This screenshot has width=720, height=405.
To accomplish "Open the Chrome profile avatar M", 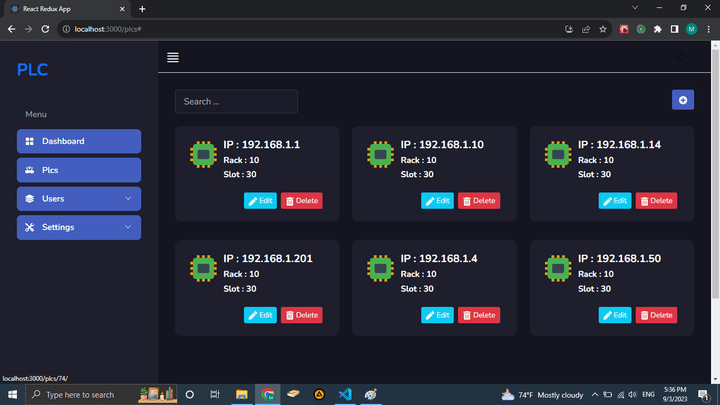I will [692, 29].
